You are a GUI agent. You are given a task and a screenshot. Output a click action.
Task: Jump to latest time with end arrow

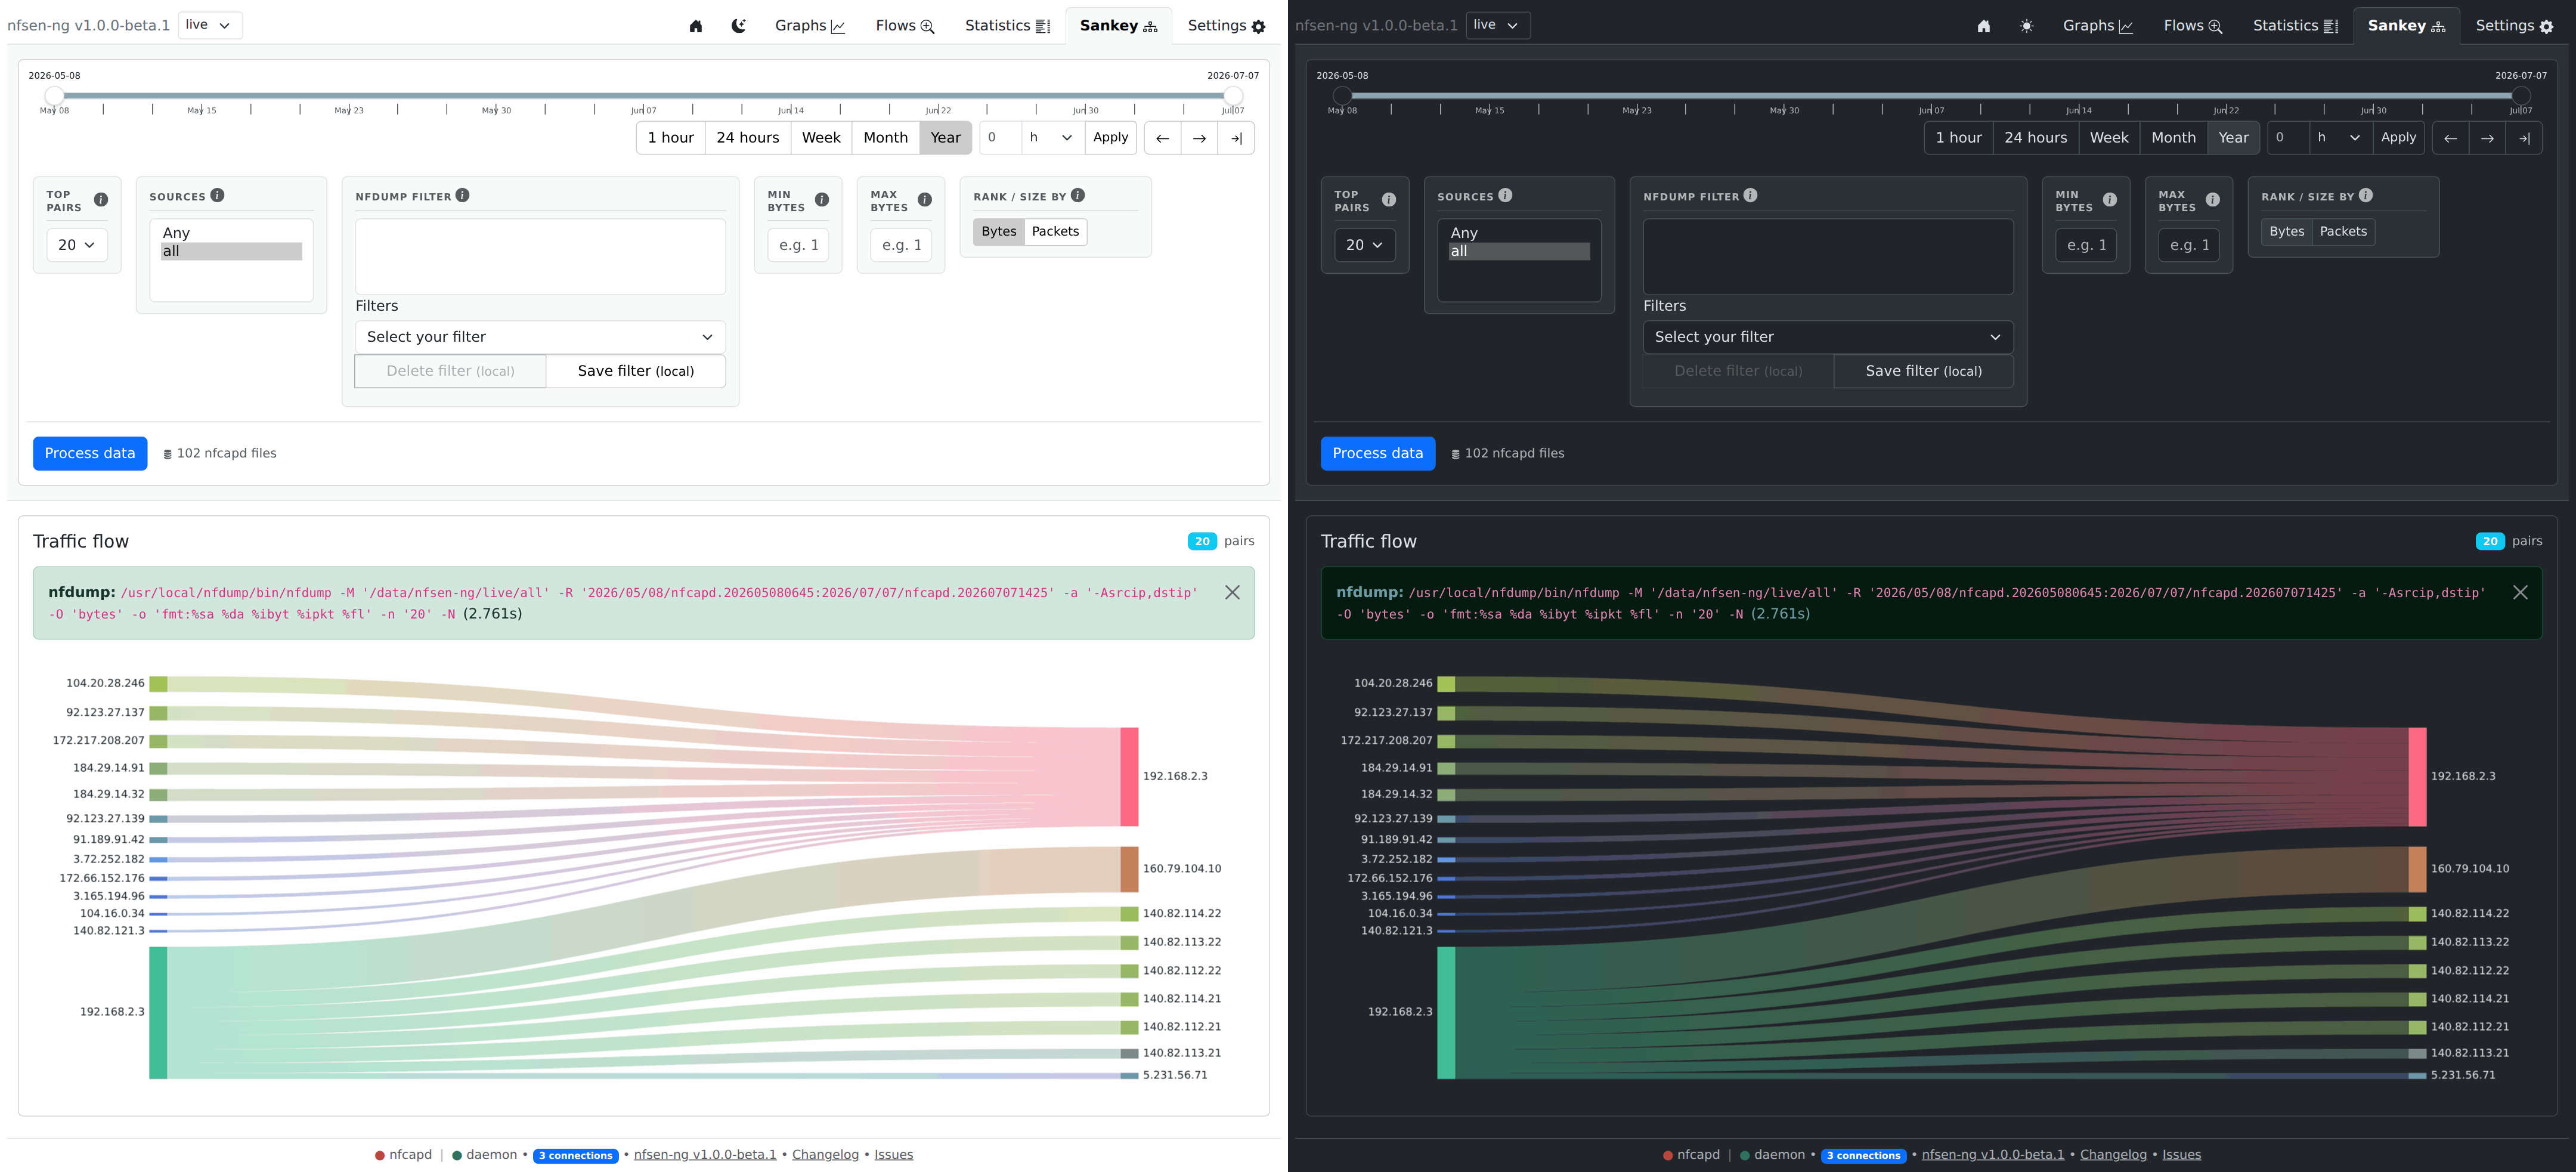coord(1236,138)
